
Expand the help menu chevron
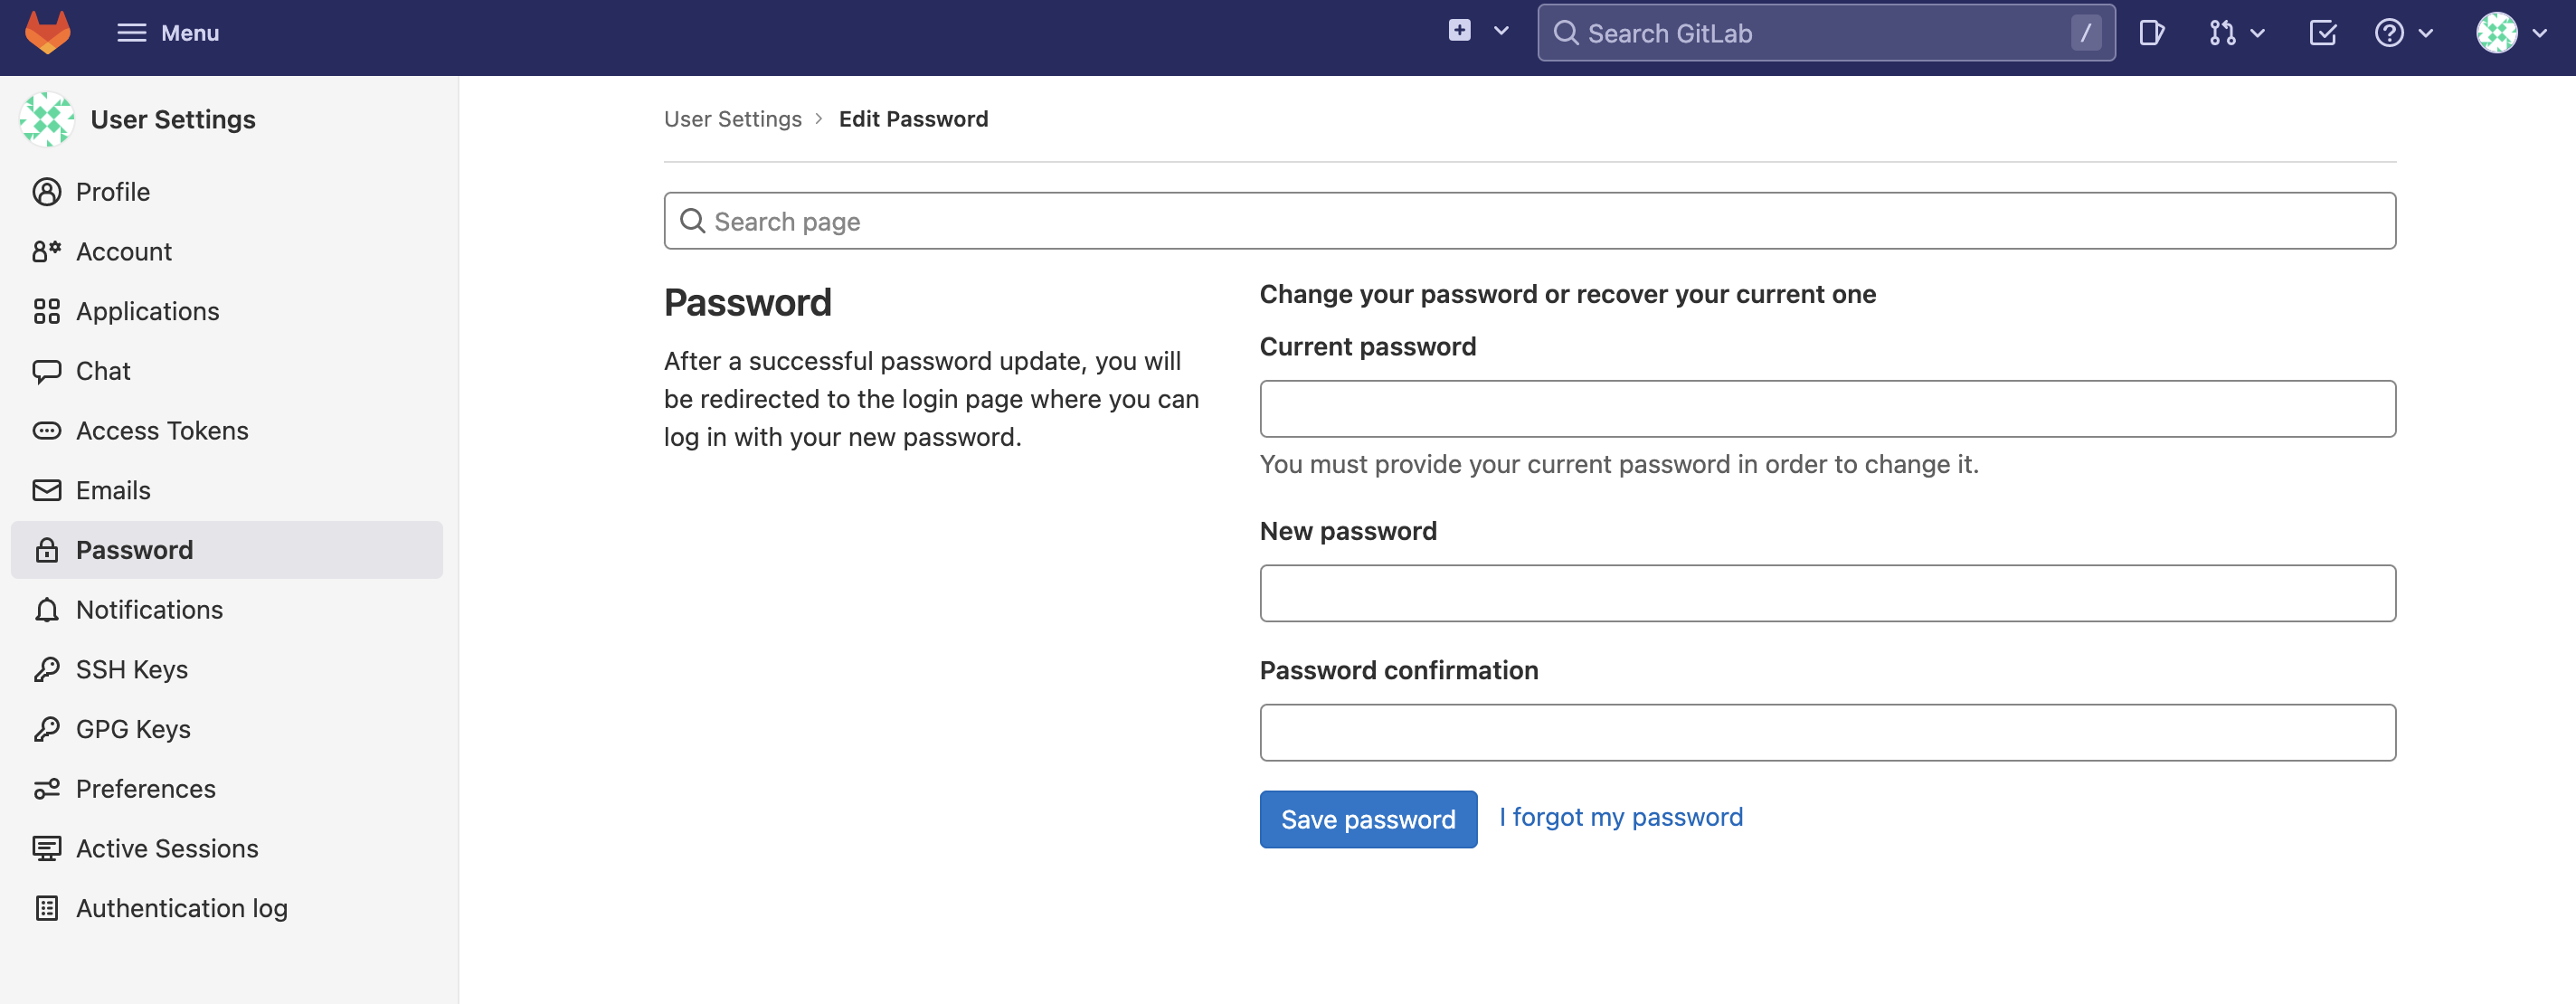coord(2425,33)
